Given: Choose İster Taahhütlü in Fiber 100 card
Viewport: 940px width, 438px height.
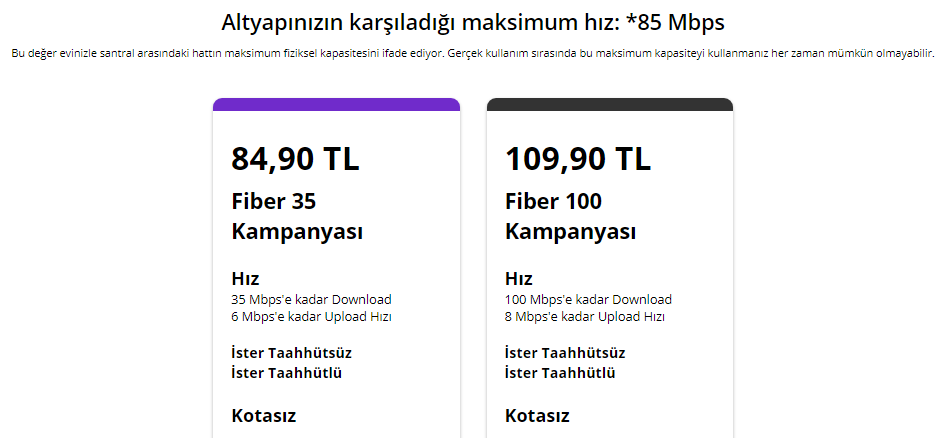Looking at the screenshot, I should coord(560,373).
